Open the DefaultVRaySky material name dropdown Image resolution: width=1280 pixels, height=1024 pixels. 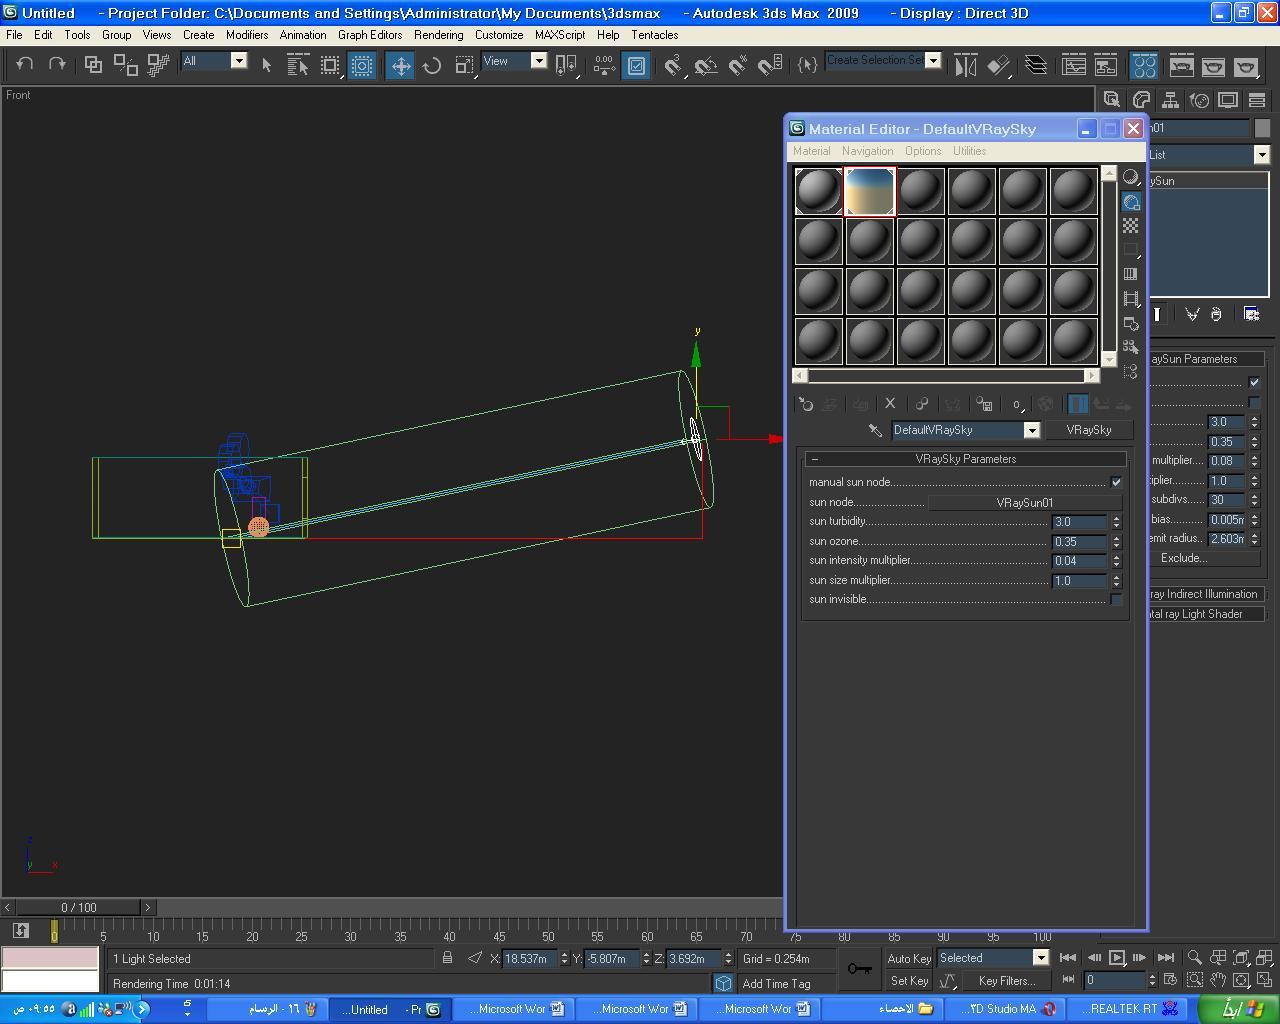click(x=1031, y=430)
